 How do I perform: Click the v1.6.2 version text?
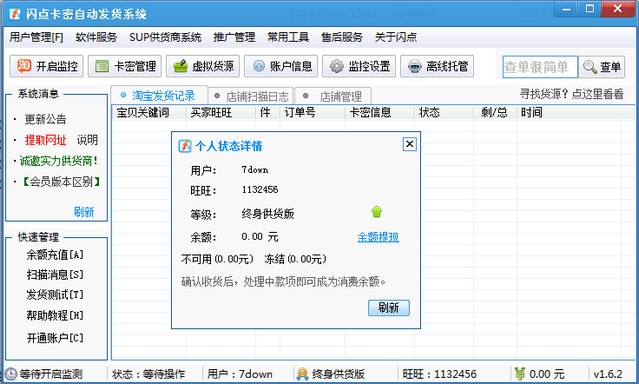(608, 374)
